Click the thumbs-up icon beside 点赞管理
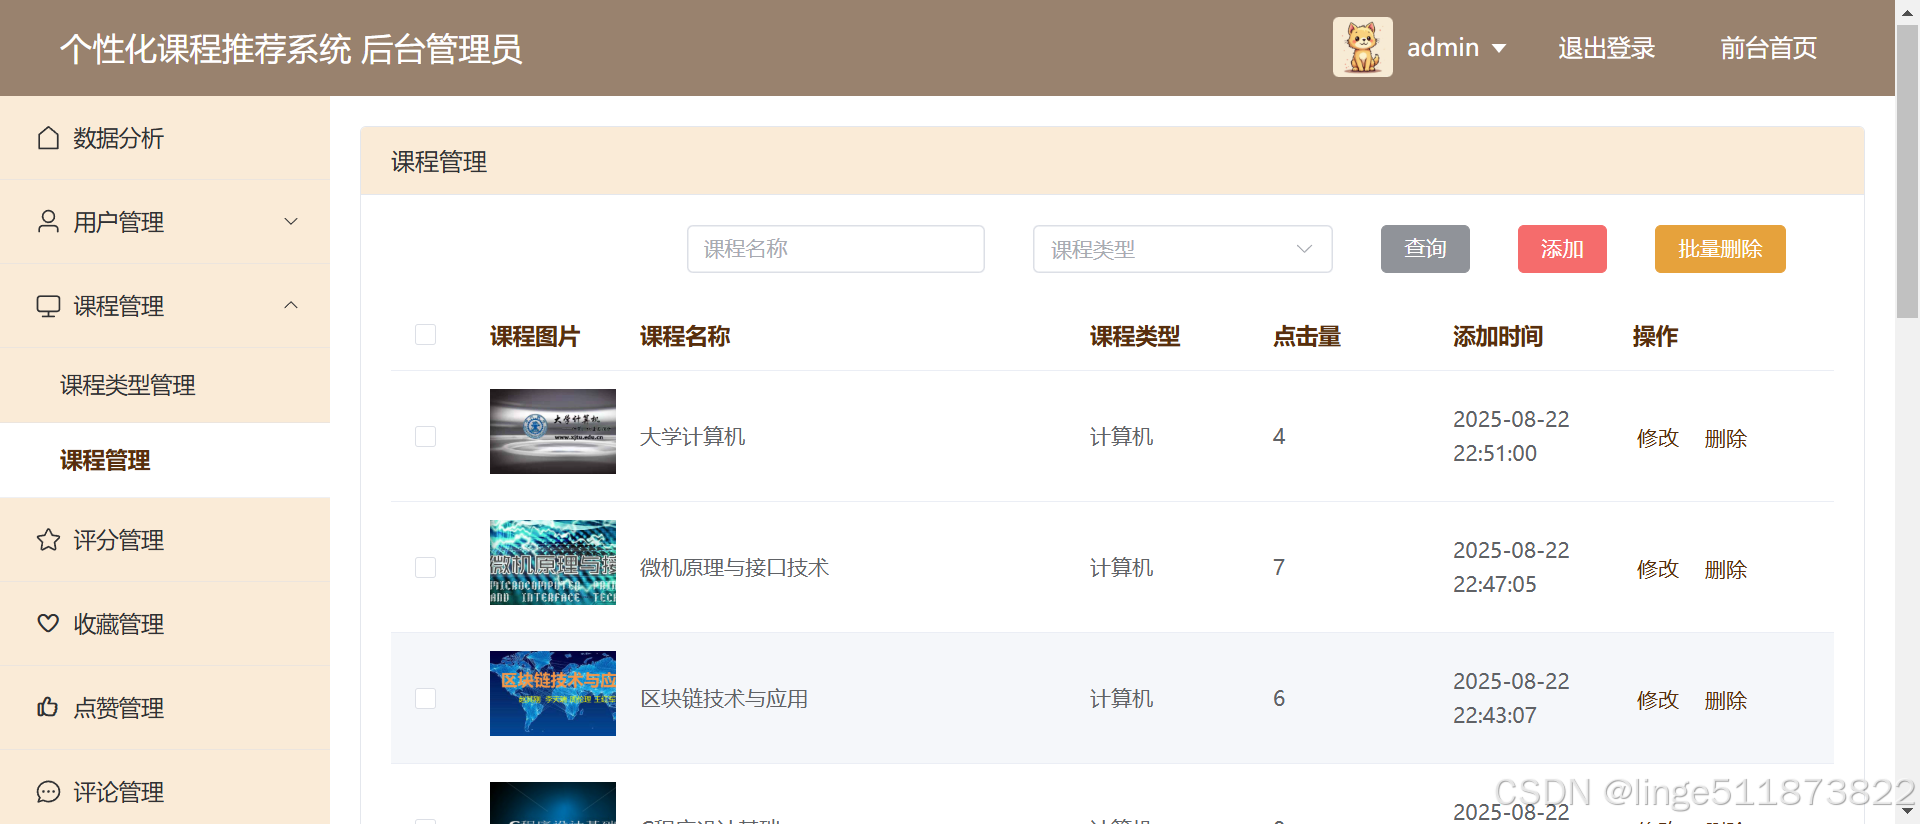 [x=48, y=707]
